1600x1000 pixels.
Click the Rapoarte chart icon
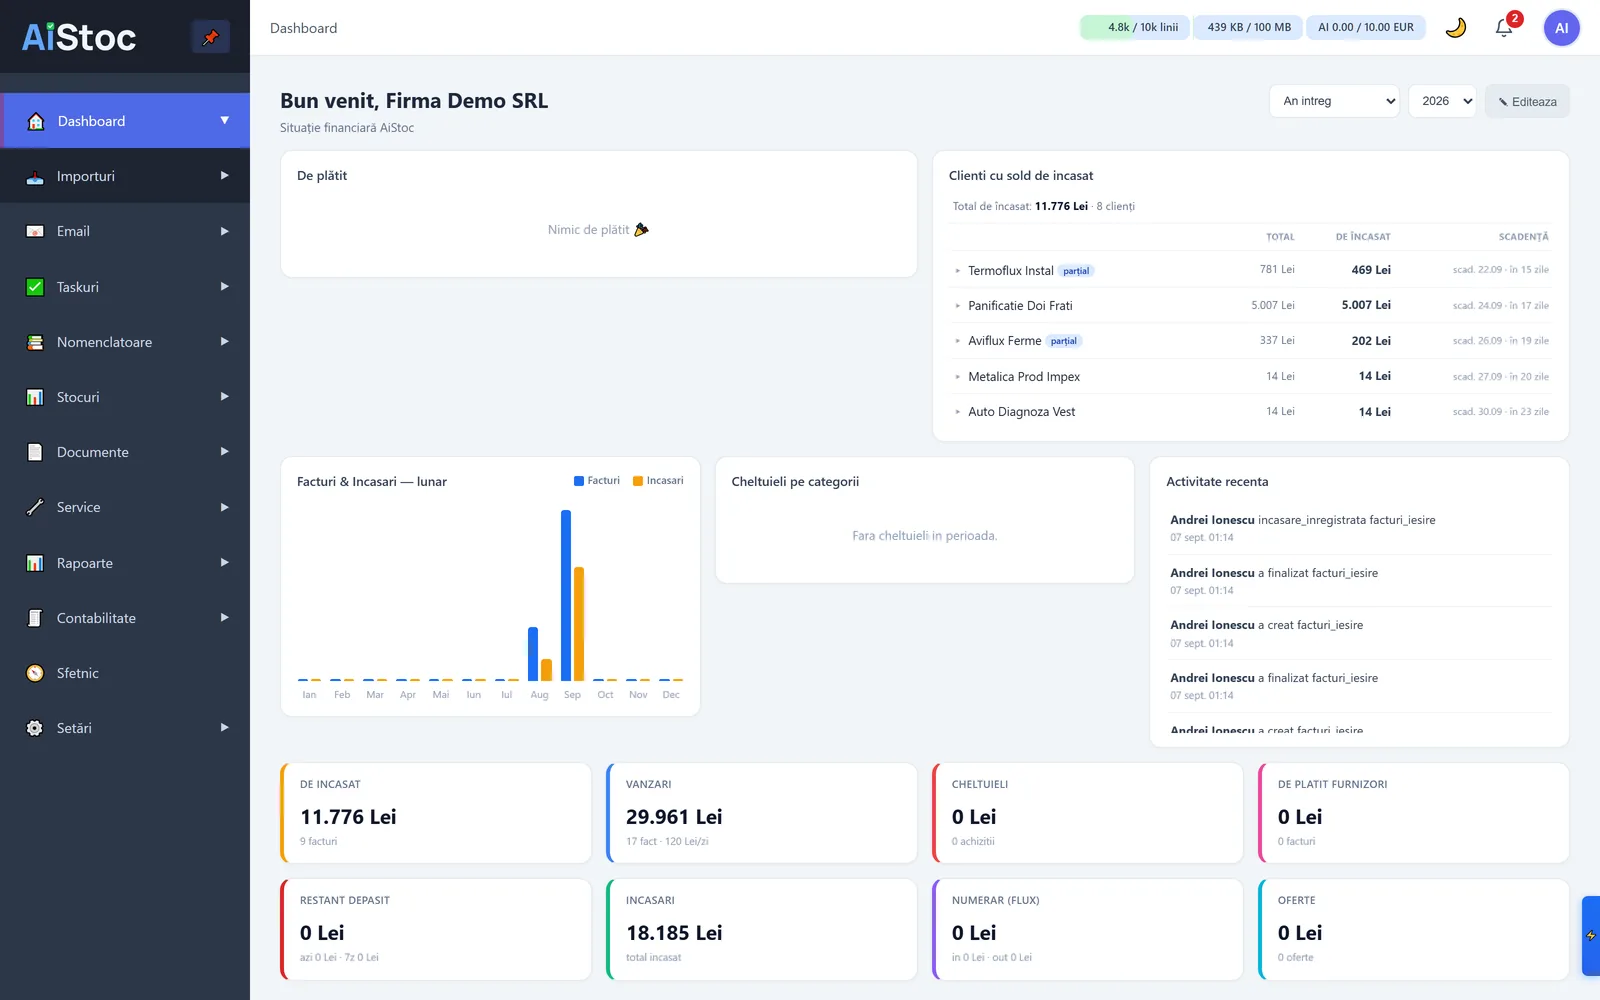click(35, 563)
